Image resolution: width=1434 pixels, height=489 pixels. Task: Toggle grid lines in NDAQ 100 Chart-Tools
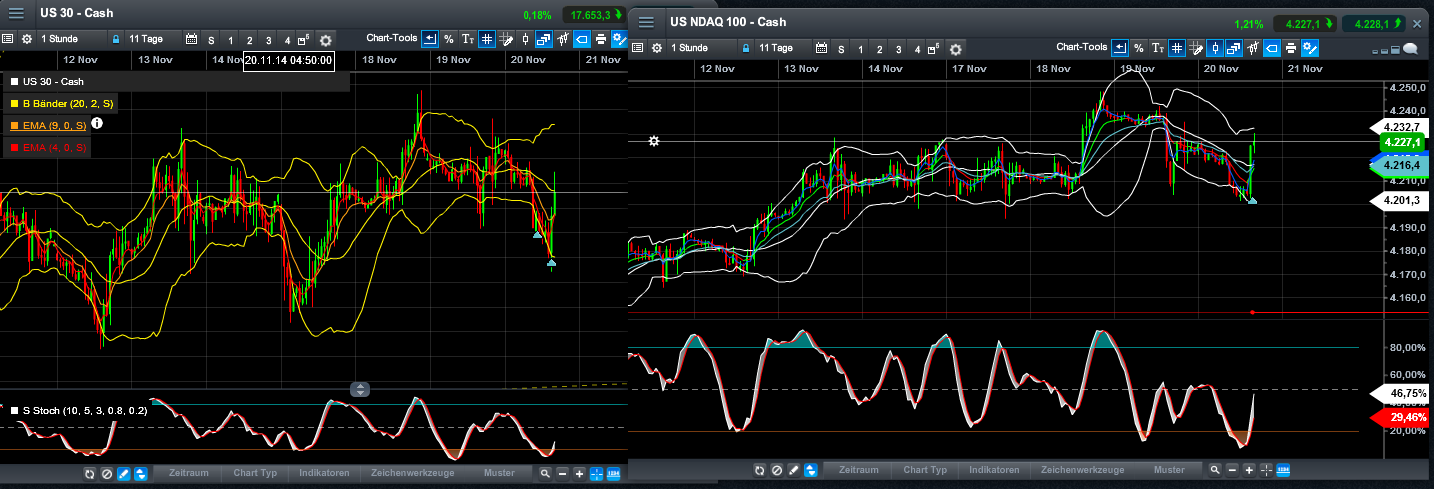1177,47
